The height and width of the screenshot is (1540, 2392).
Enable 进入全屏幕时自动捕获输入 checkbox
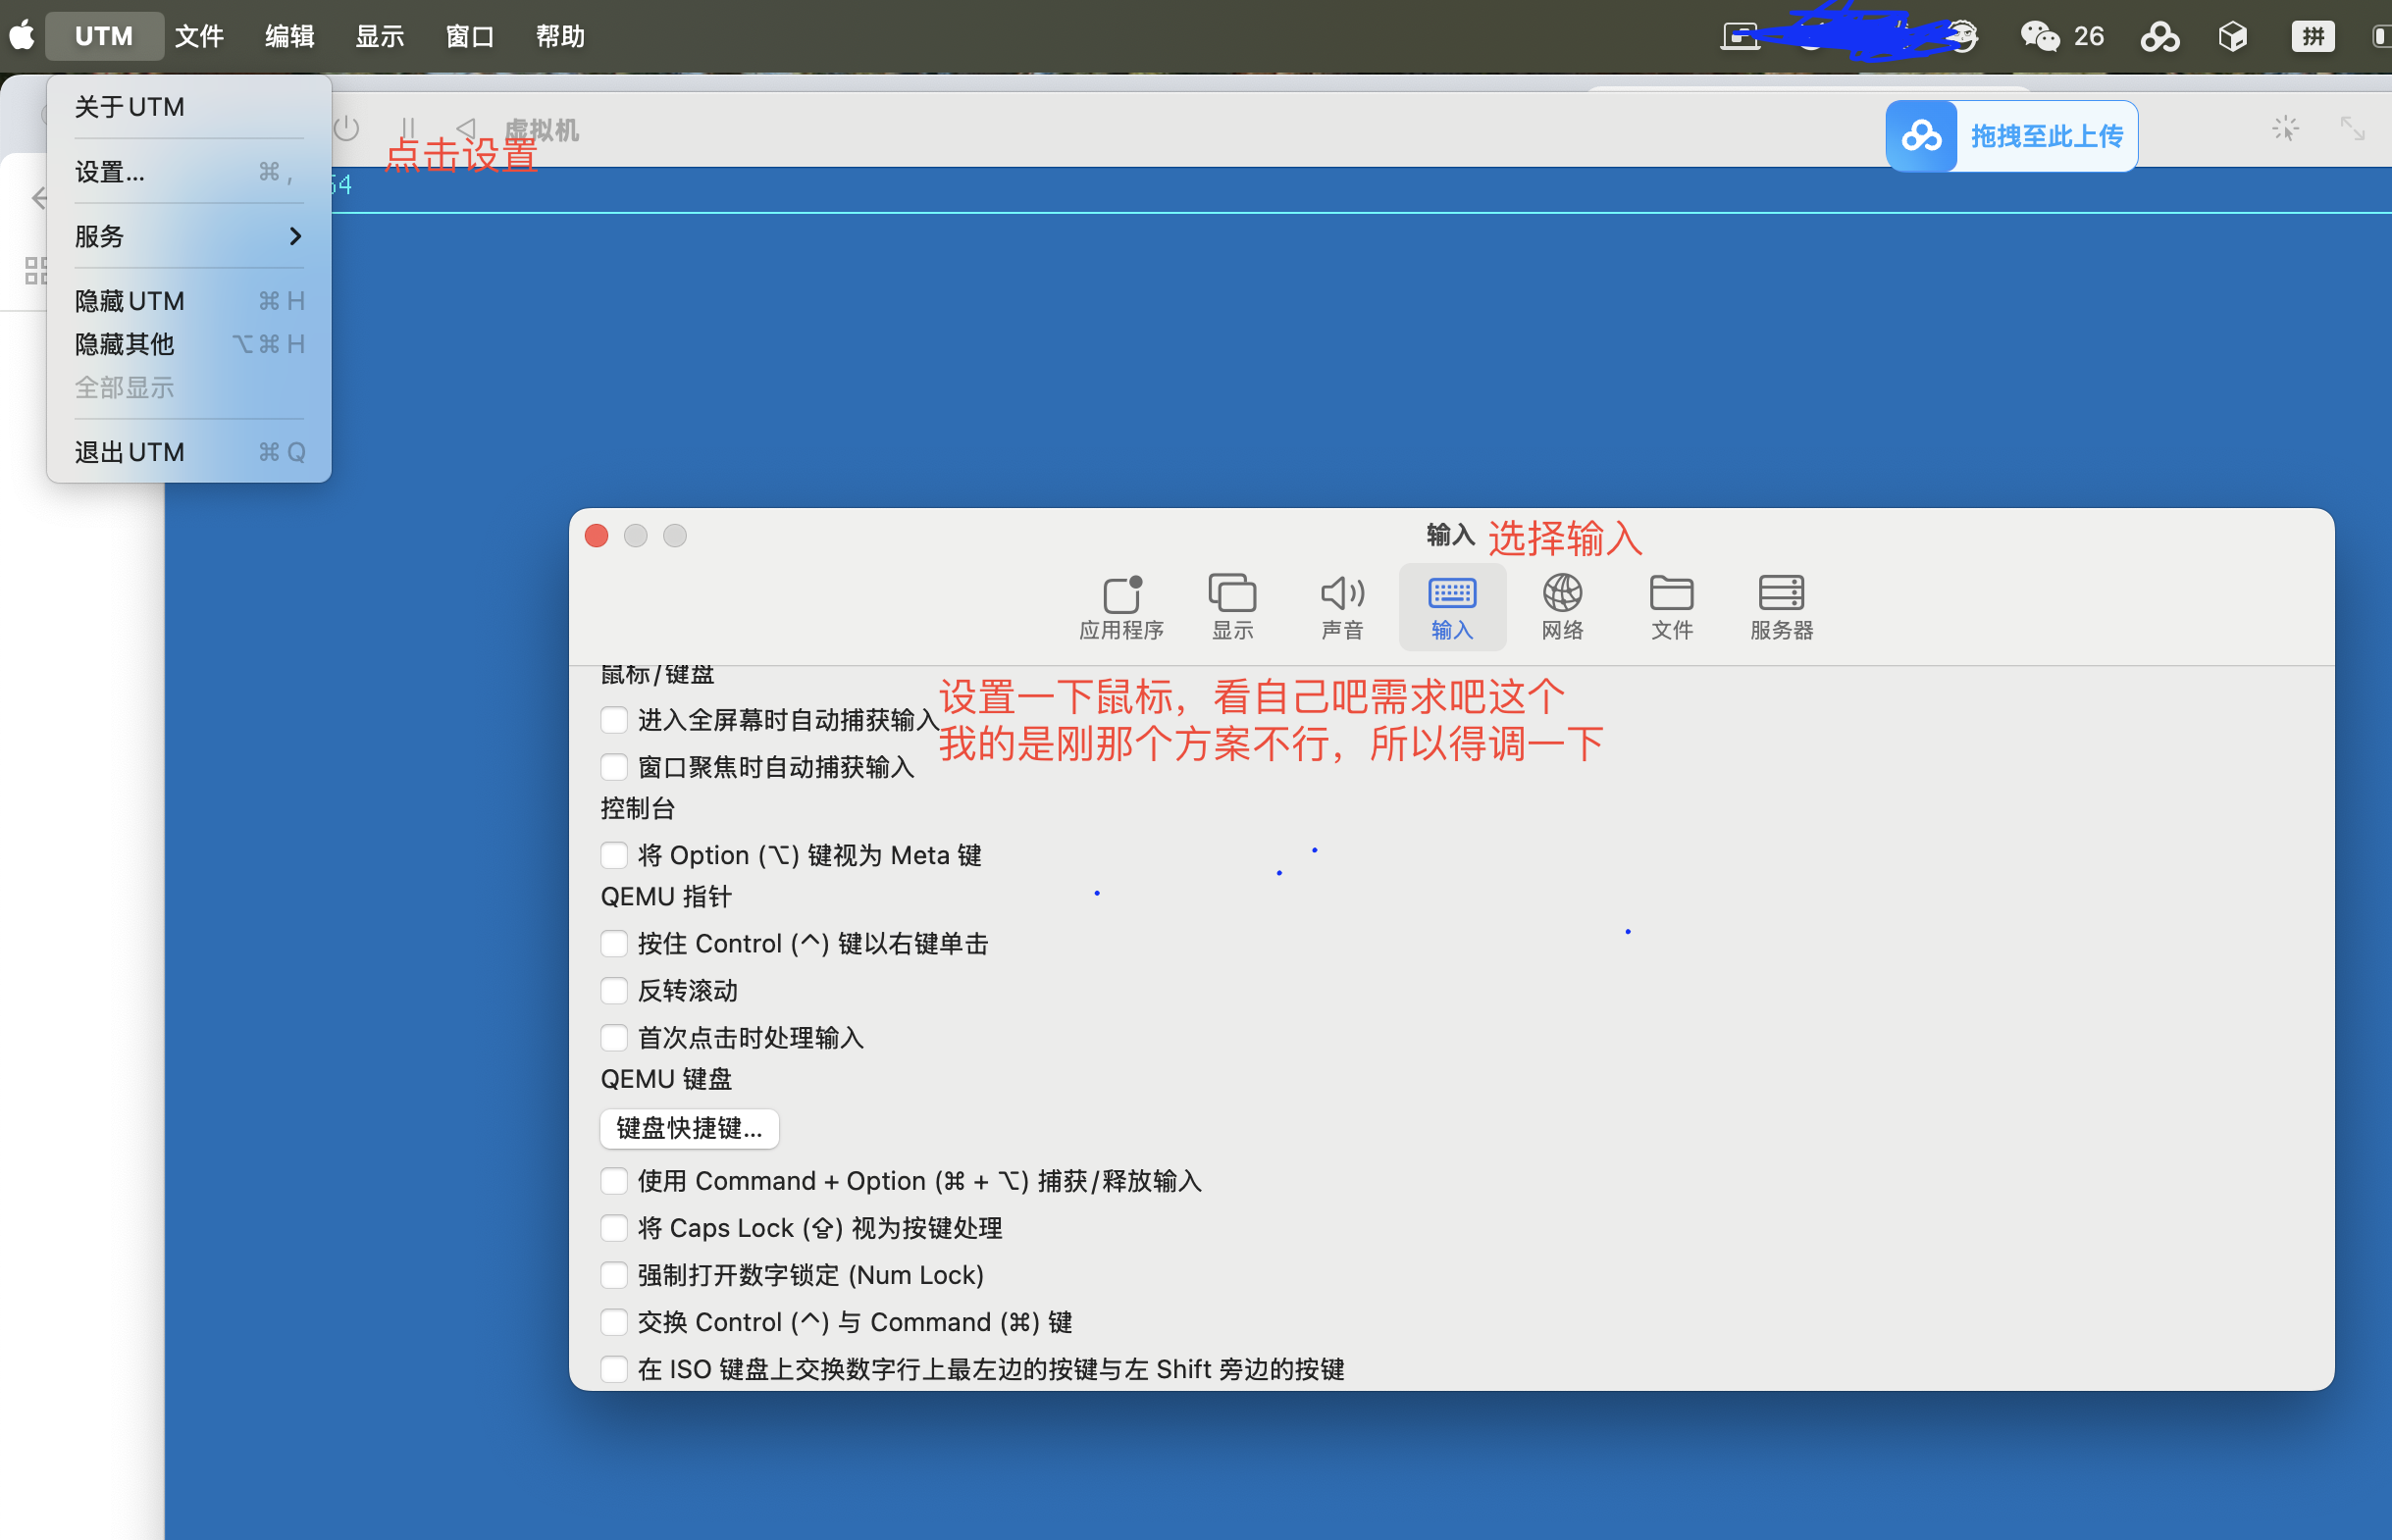tap(614, 720)
